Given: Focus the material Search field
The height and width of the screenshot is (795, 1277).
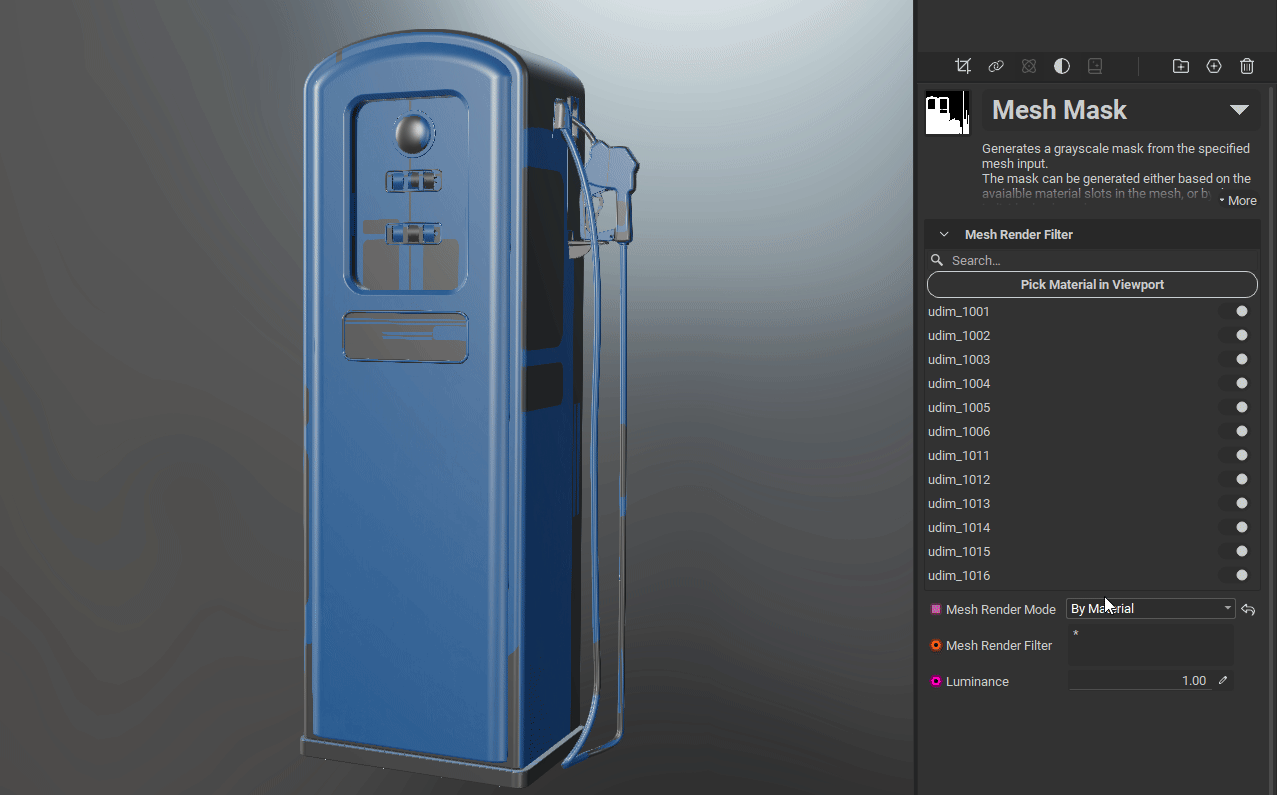Looking at the screenshot, I should (x=1092, y=260).
